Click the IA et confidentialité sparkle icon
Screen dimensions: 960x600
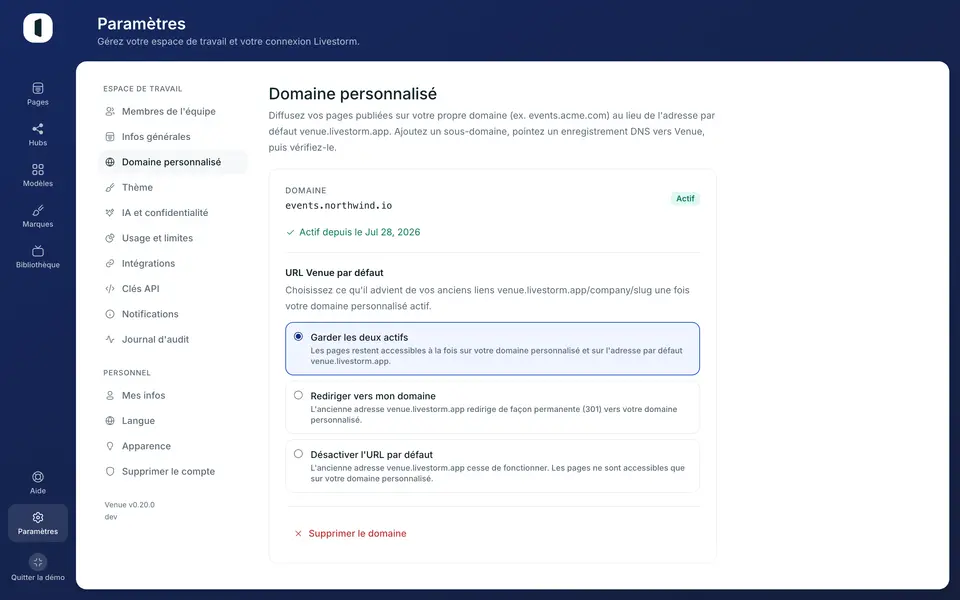pyautogui.click(x=110, y=212)
